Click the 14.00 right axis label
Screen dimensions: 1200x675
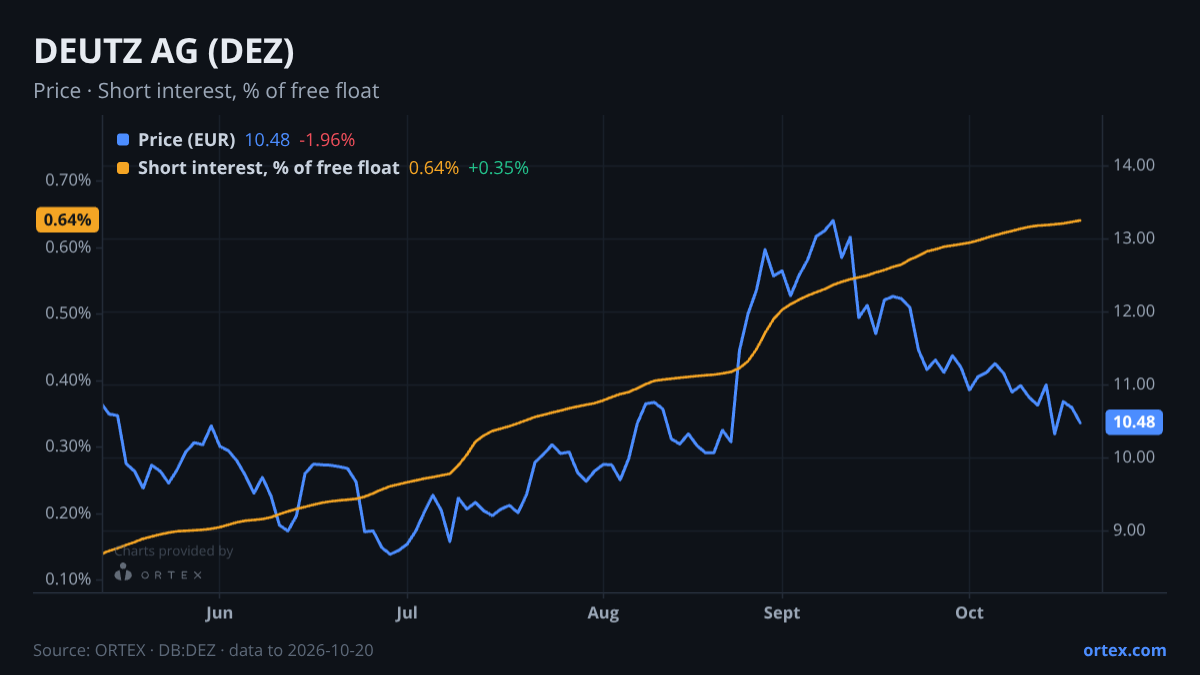1134,165
